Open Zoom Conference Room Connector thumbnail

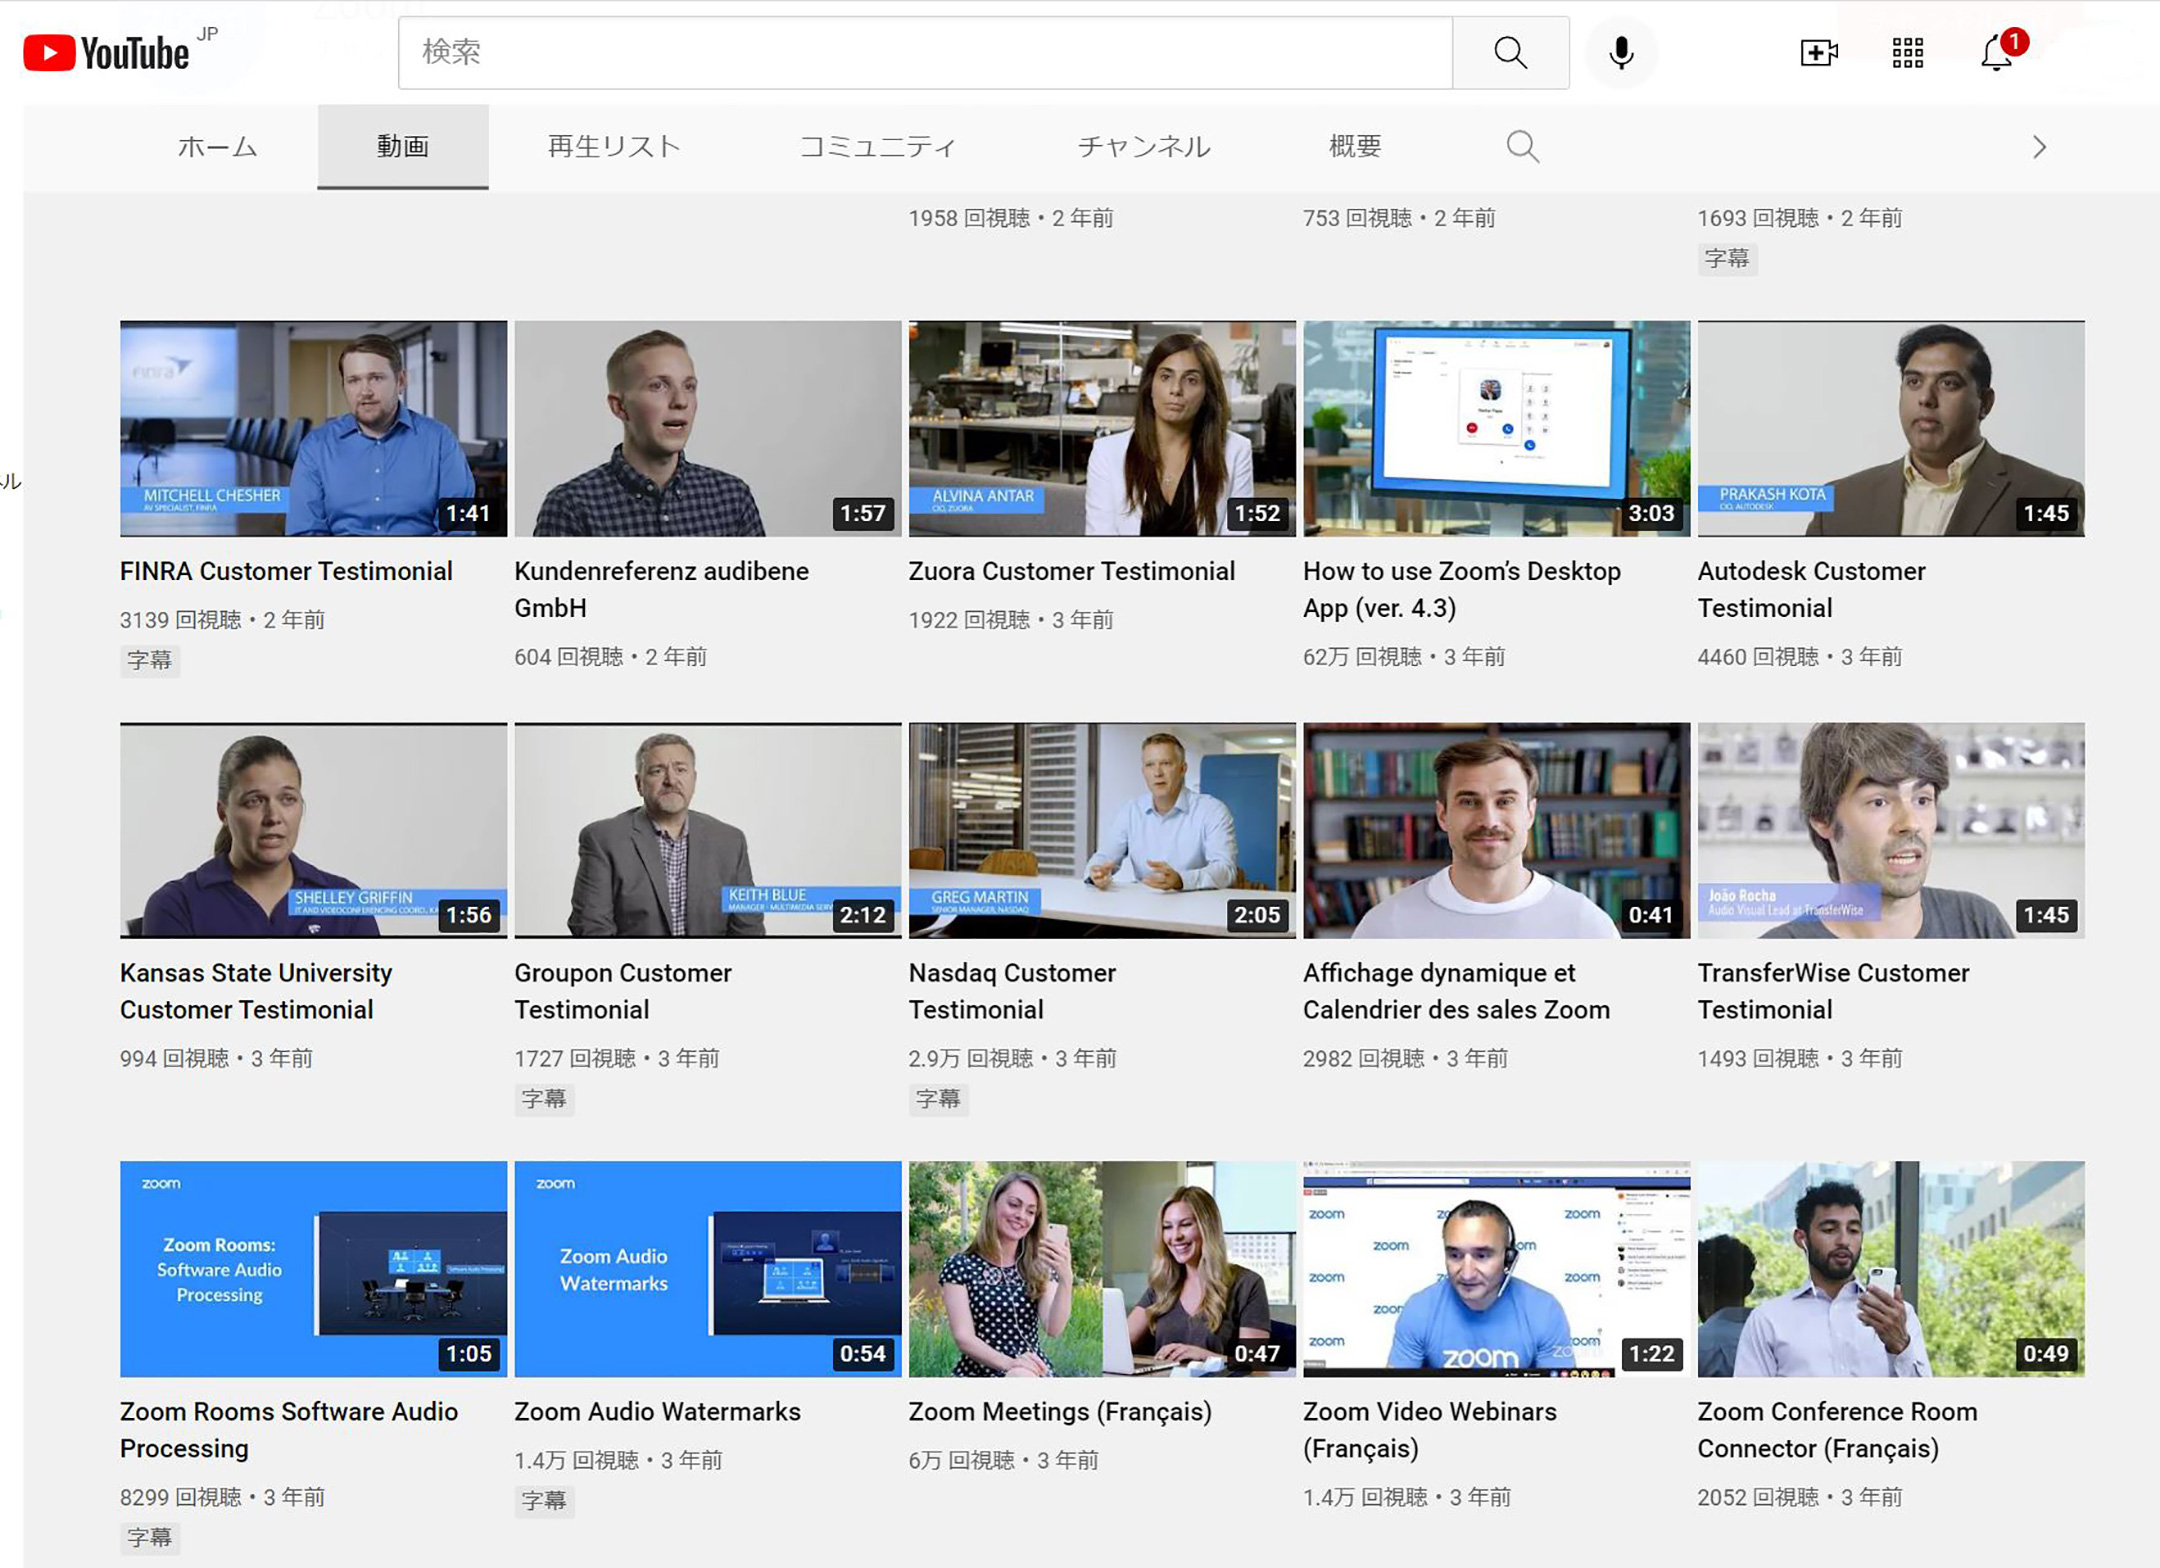click(x=1891, y=1269)
